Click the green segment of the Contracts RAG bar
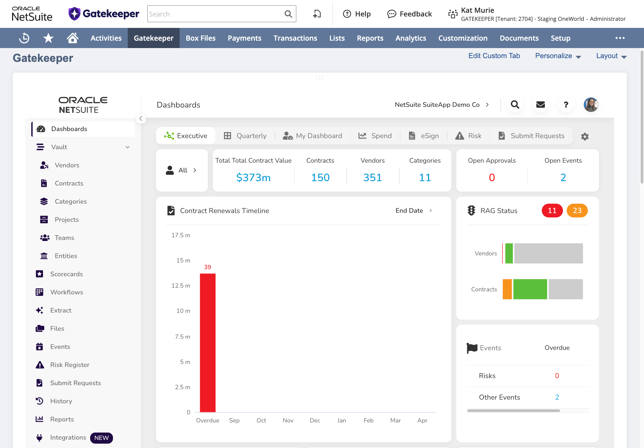This screenshot has height=448, width=644. (530, 289)
